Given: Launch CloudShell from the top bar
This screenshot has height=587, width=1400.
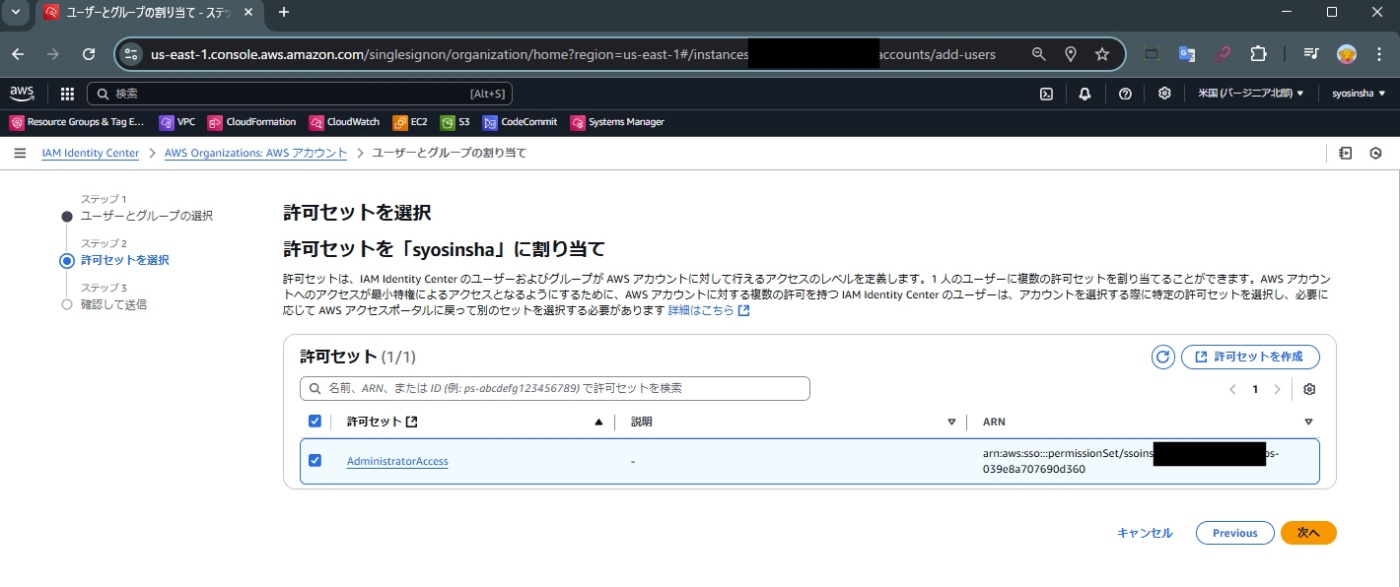Looking at the screenshot, I should (x=1046, y=94).
